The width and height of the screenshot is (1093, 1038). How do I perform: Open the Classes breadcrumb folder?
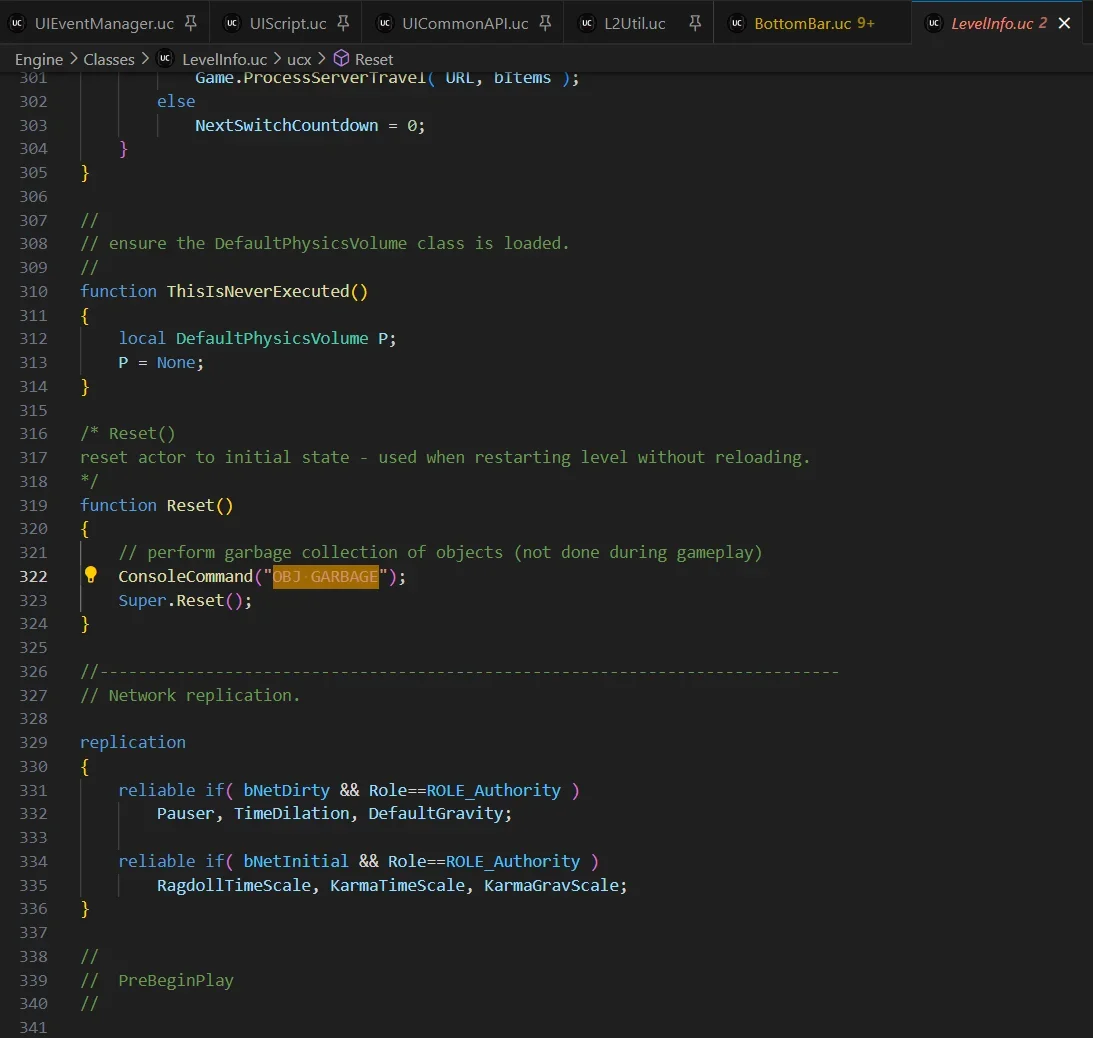coord(109,59)
